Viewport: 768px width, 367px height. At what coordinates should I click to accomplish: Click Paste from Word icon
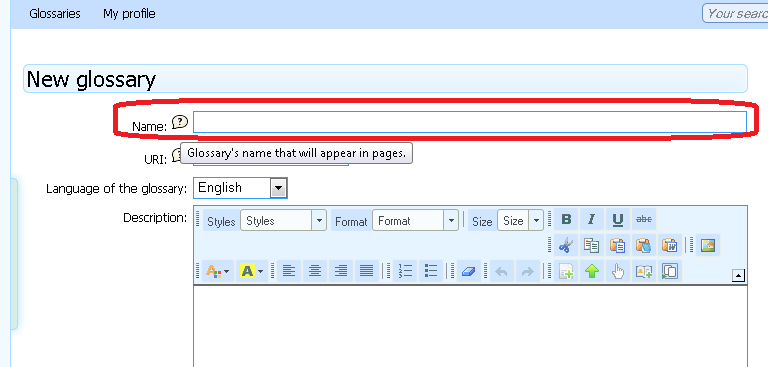click(x=670, y=245)
